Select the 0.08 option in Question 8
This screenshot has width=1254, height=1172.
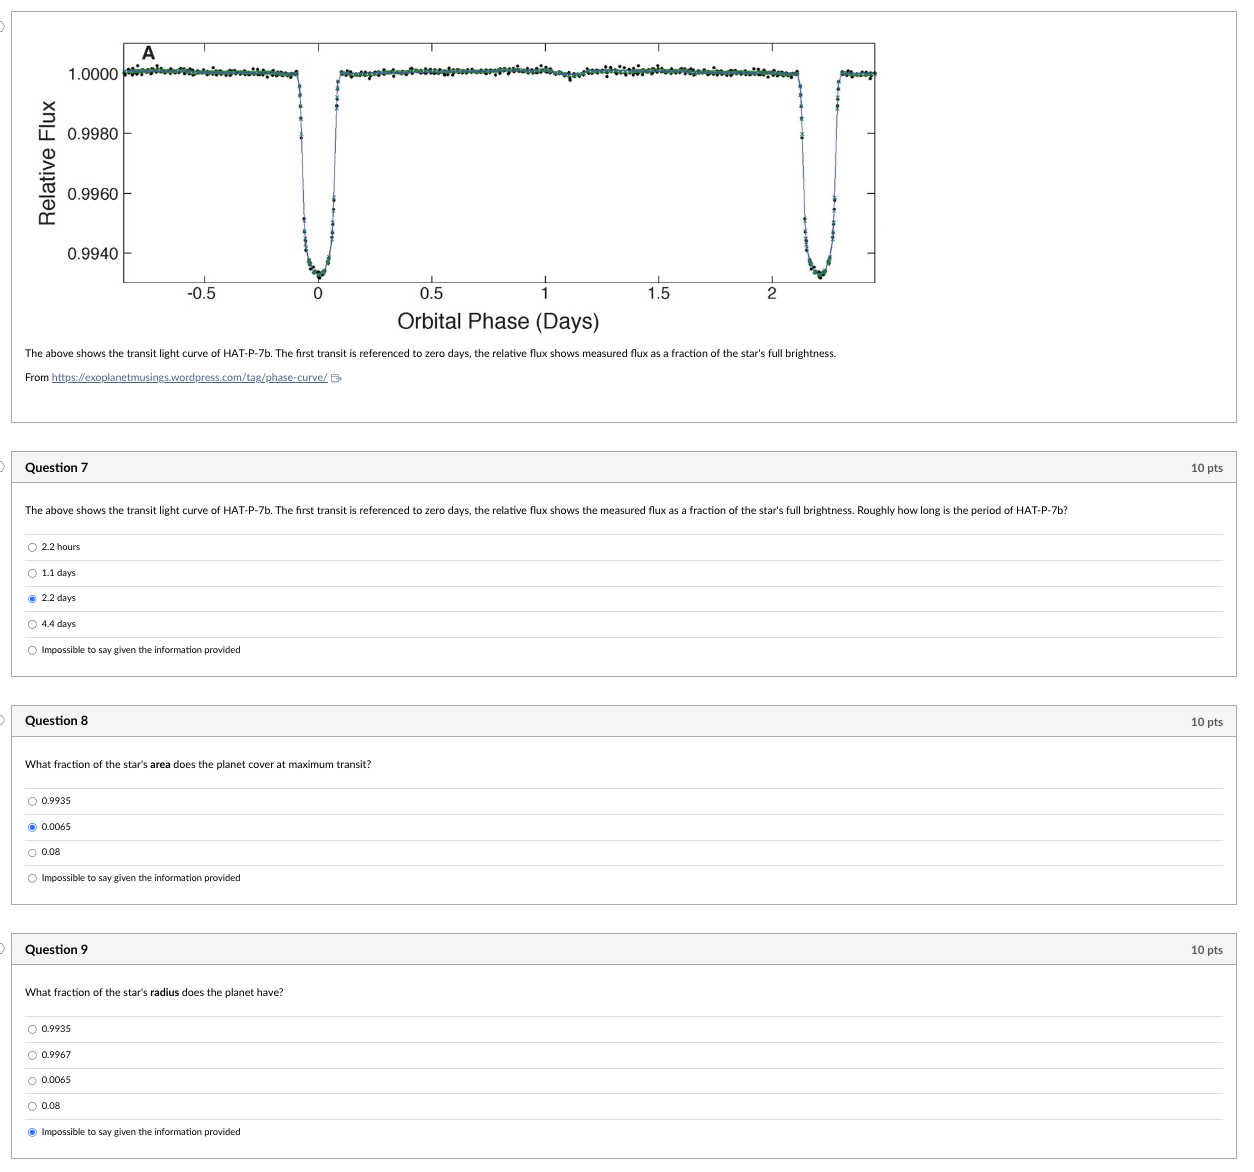[x=32, y=851]
